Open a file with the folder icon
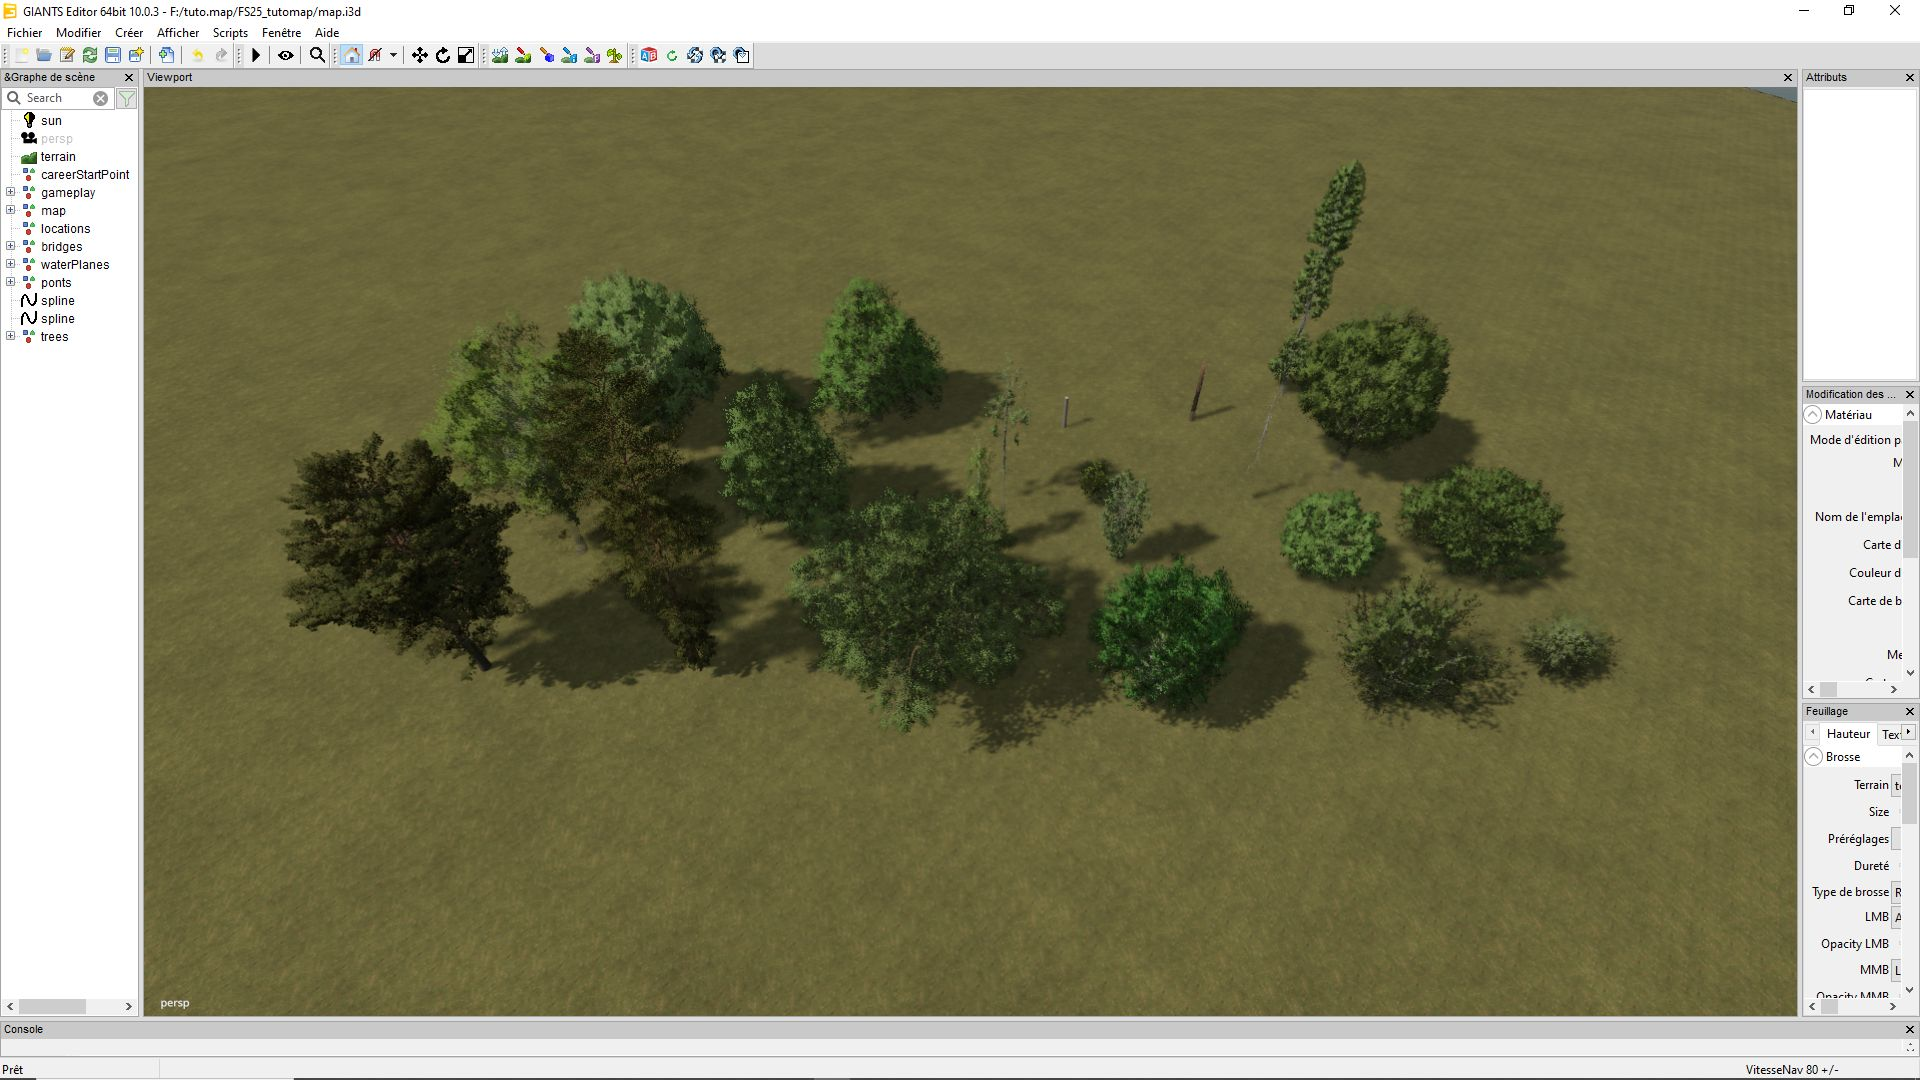 click(x=44, y=55)
